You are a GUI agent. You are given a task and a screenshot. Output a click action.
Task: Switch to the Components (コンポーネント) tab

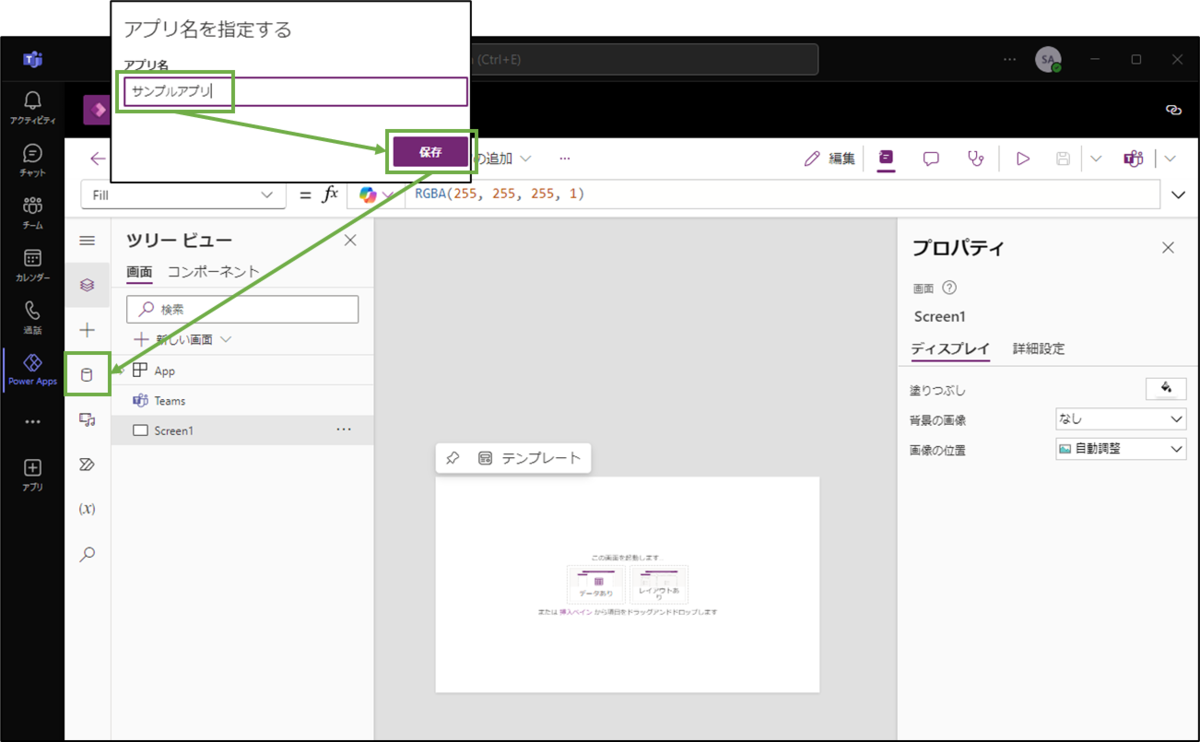point(213,272)
